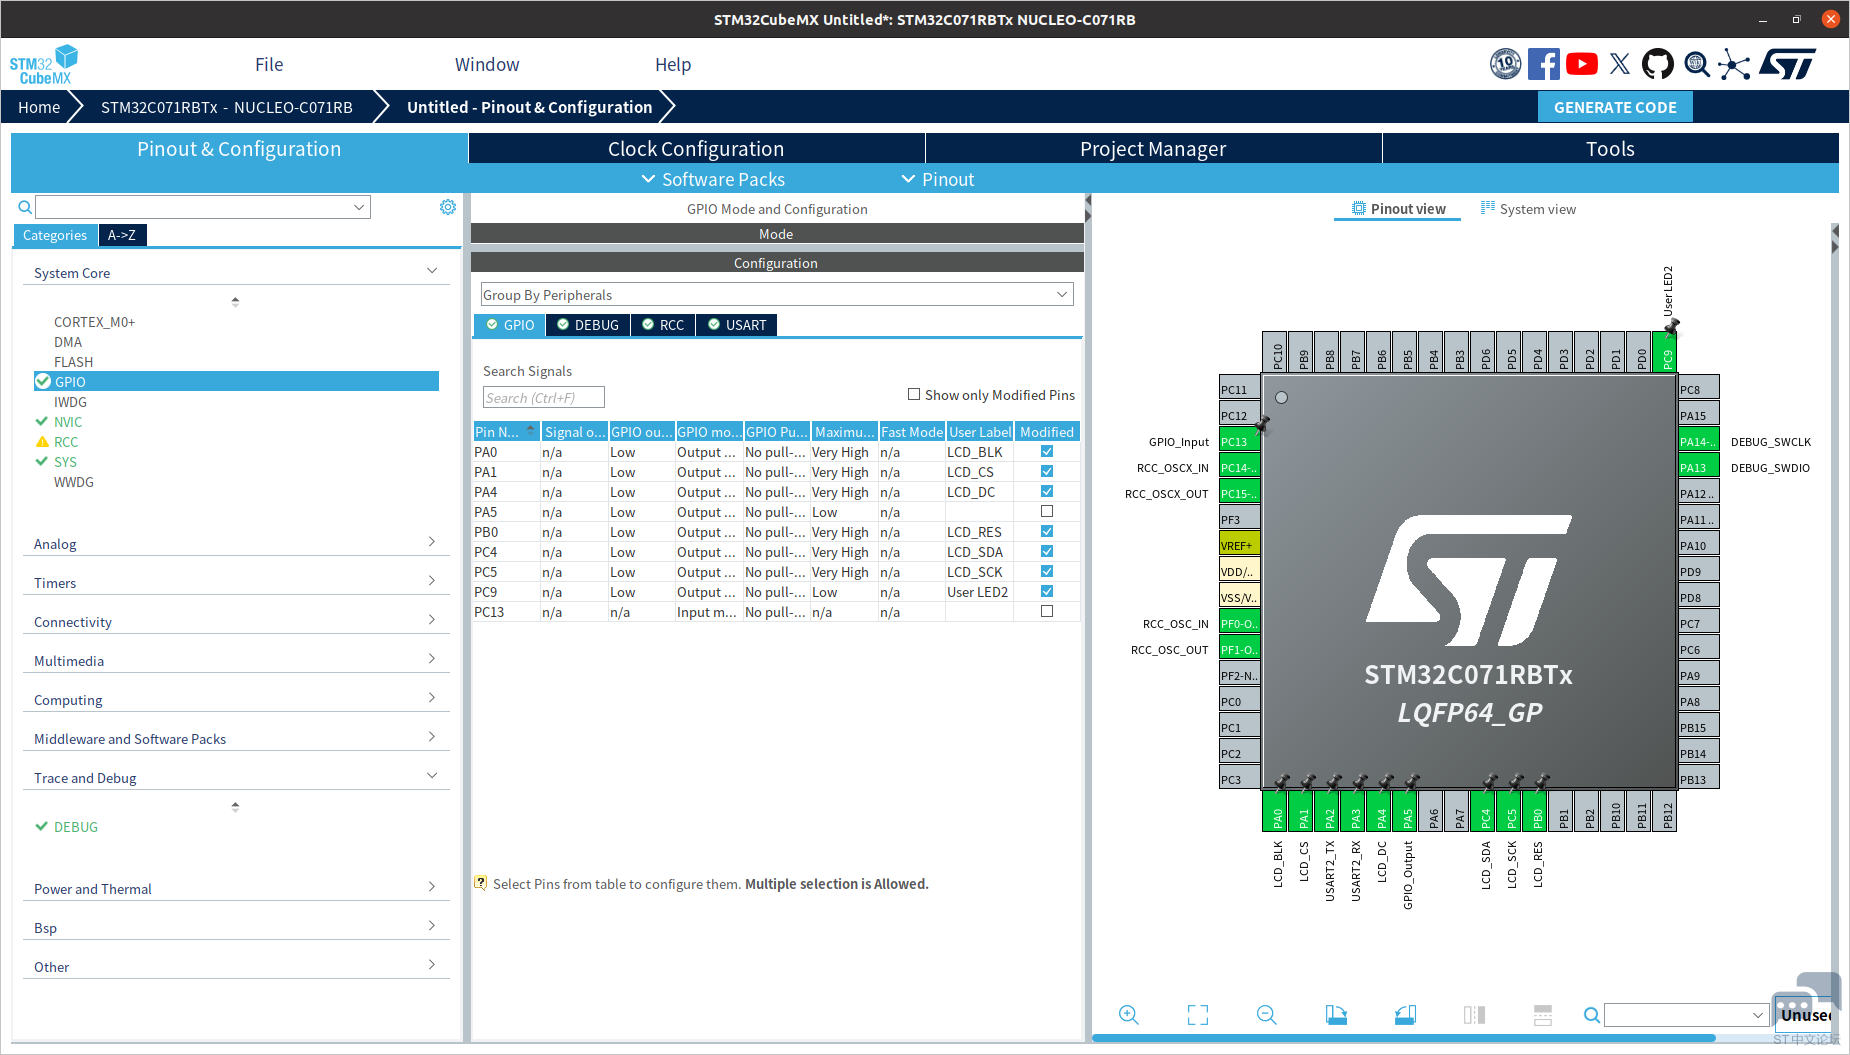
Task: Switch to System view
Action: coord(1528,209)
